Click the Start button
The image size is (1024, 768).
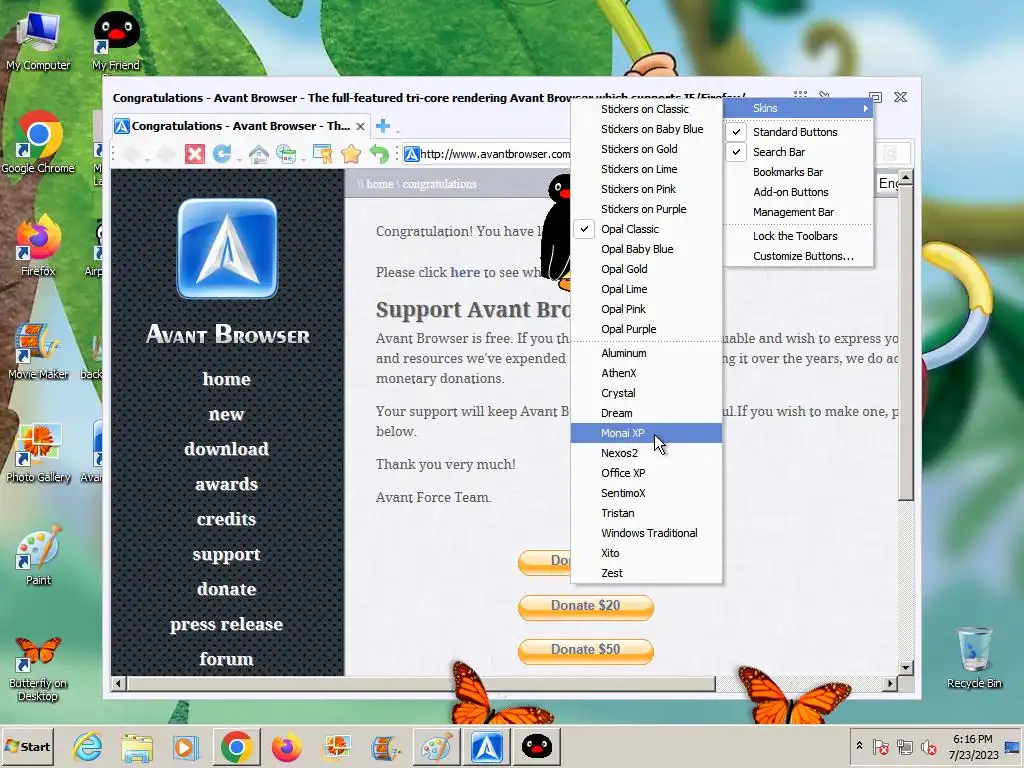(x=27, y=746)
